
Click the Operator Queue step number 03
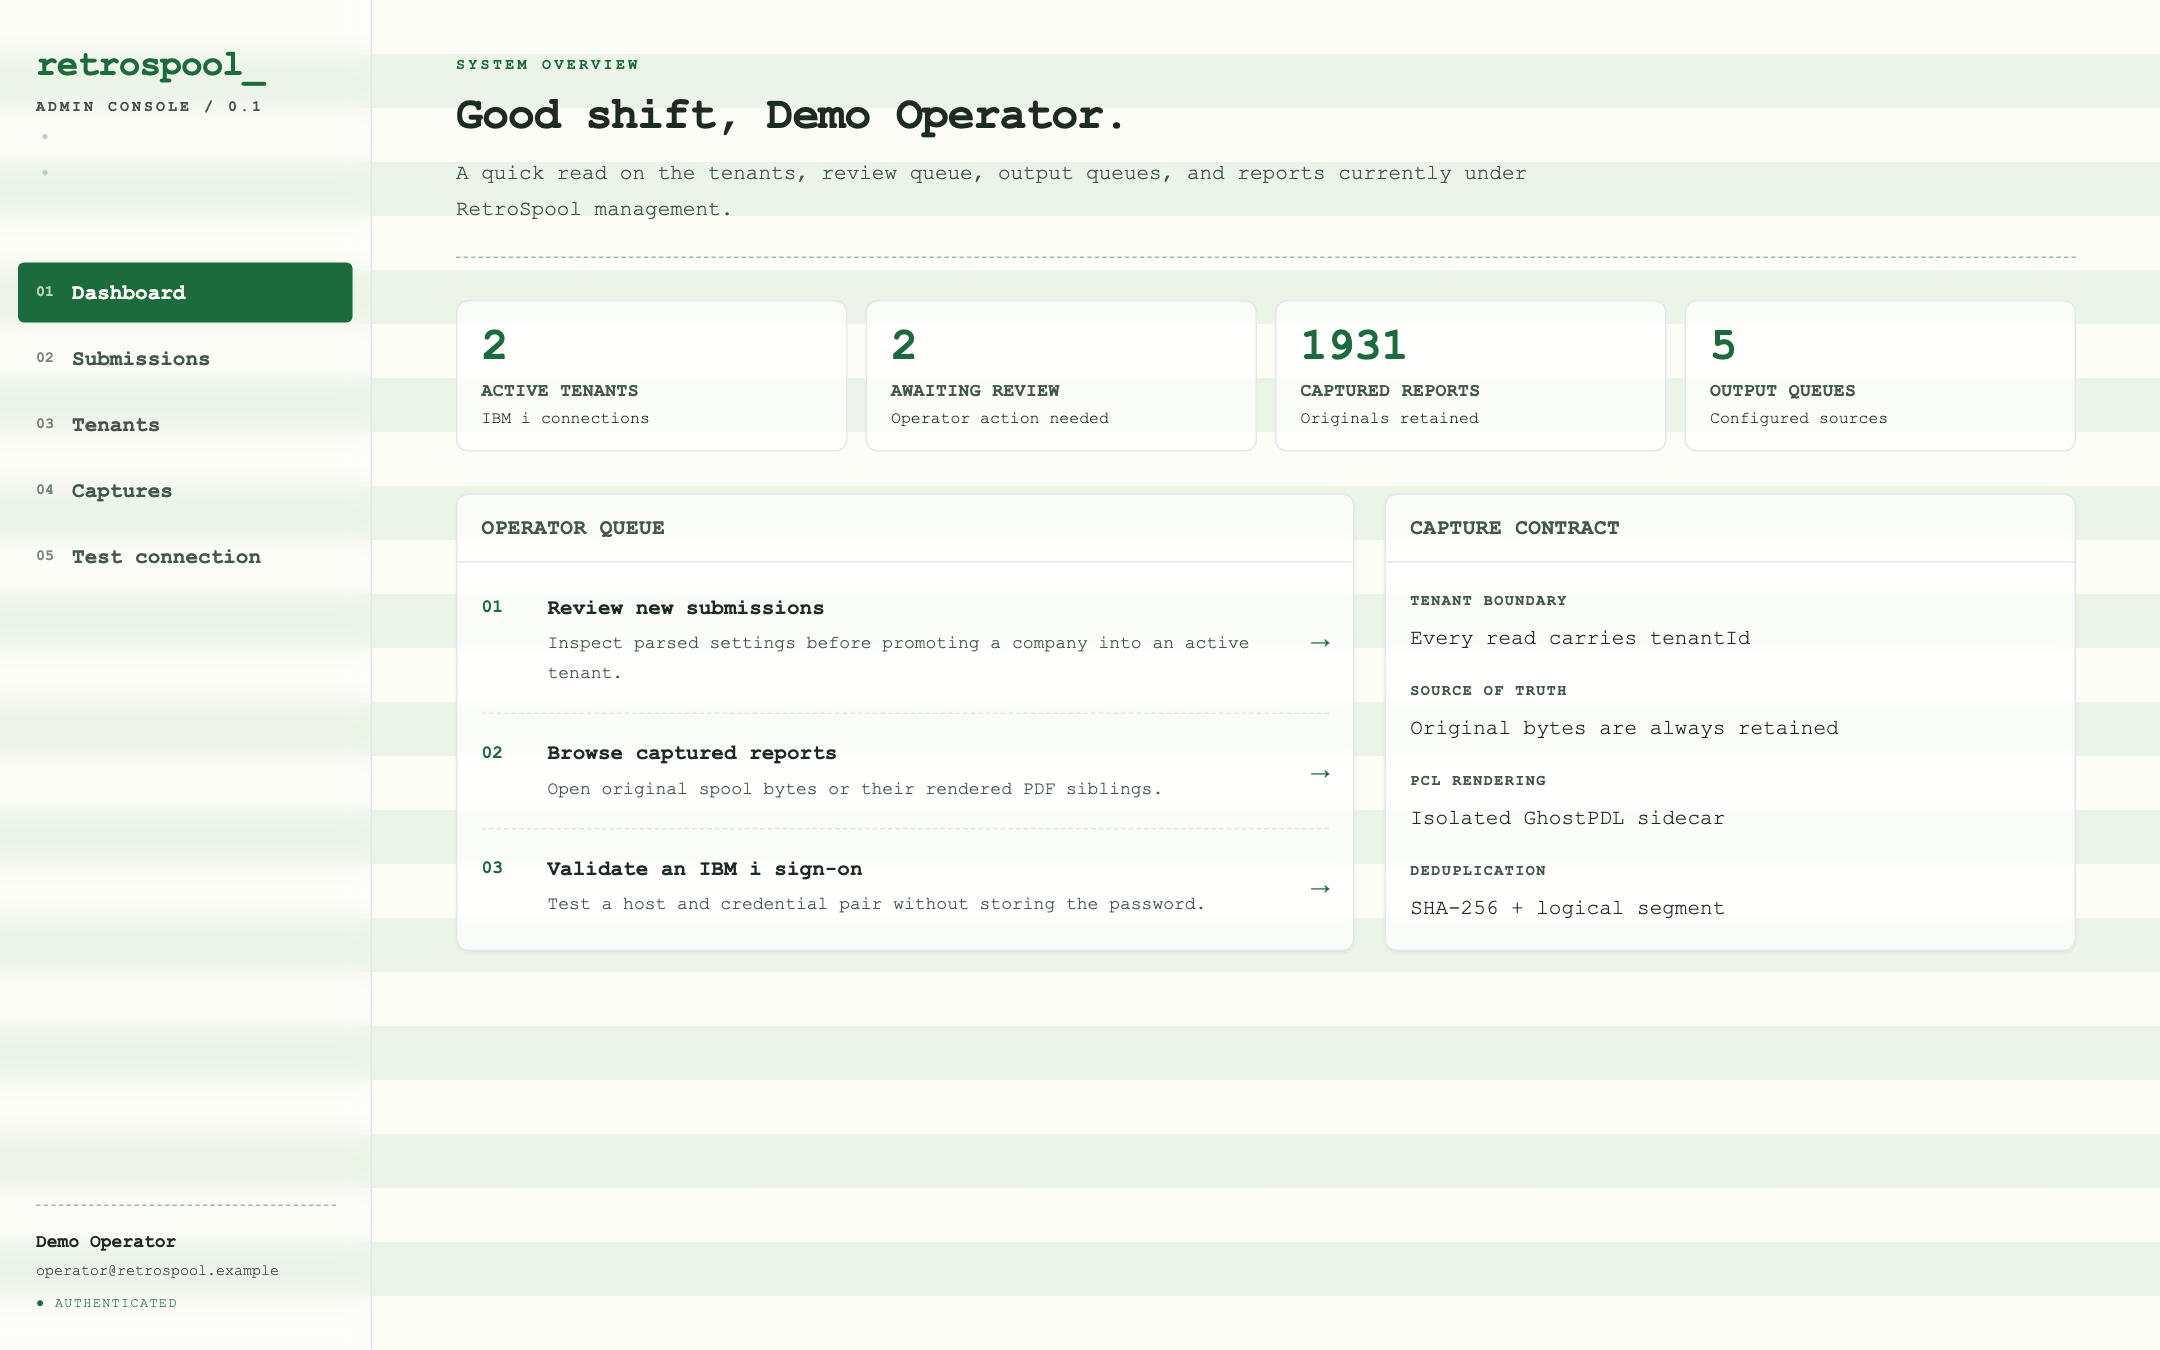tap(492, 867)
